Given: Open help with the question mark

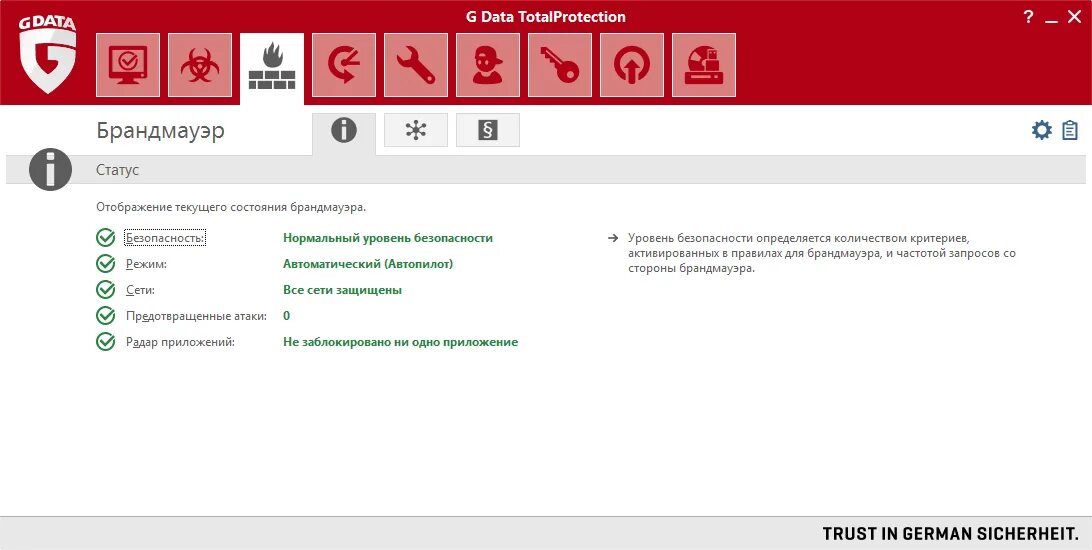Looking at the screenshot, I should pyautogui.click(x=1029, y=17).
